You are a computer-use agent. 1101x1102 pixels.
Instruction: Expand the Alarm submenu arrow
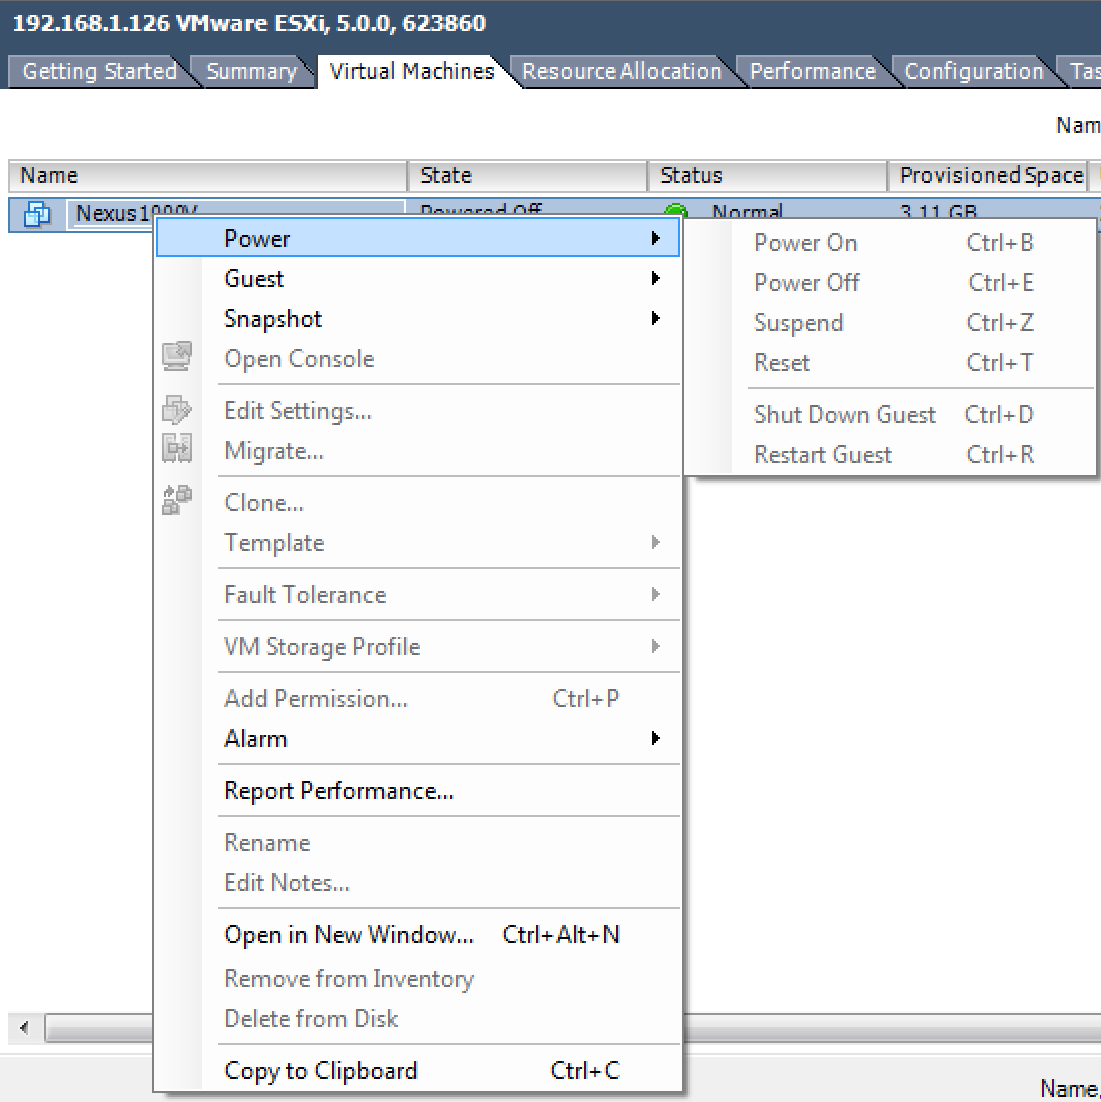656,738
